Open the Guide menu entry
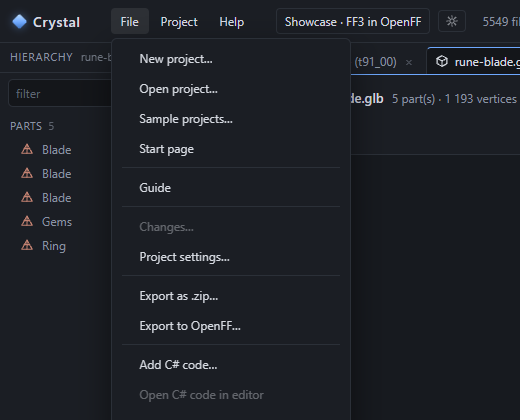This screenshot has width=520, height=420. (x=231, y=188)
